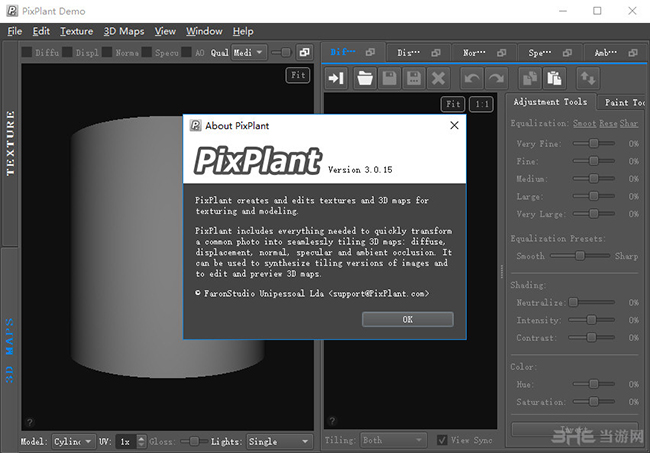This screenshot has width=650, height=453.
Task: Switch to the Normal map tab
Action: tap(485, 53)
